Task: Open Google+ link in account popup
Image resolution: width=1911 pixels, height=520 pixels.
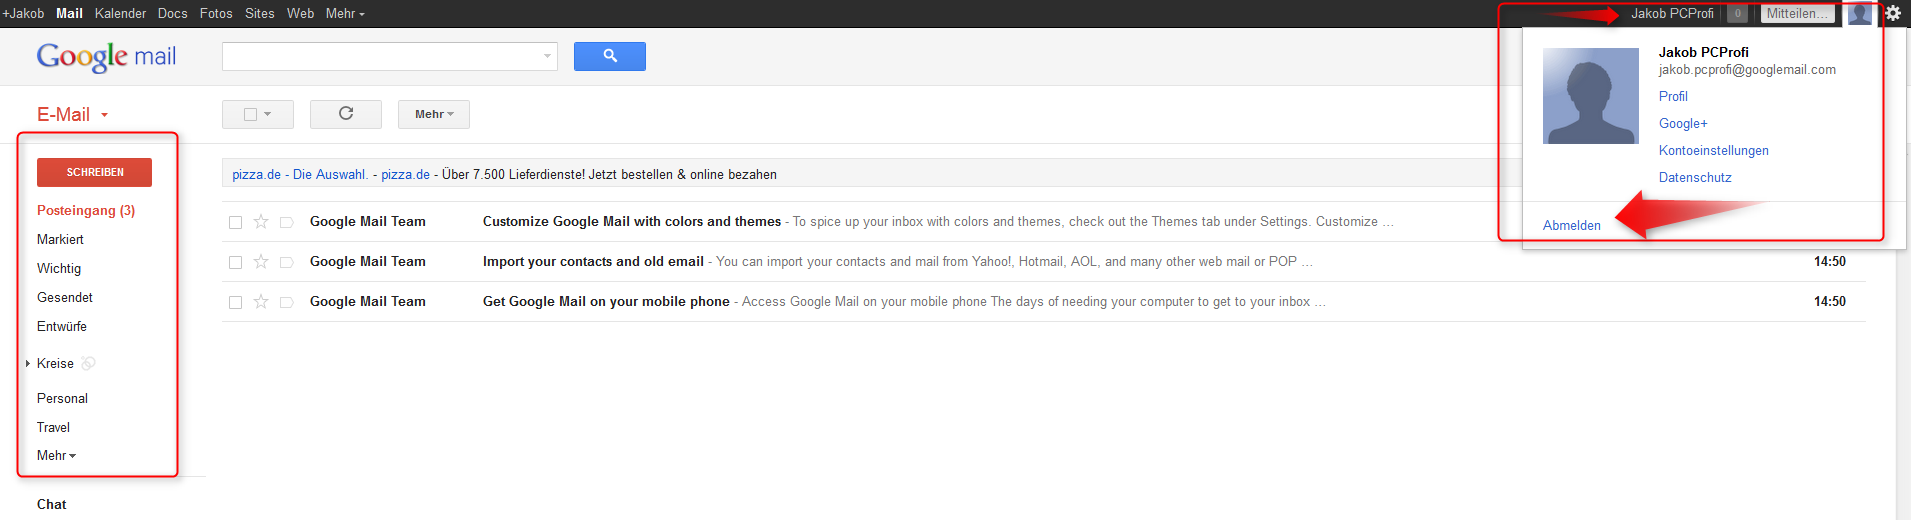Action: 1683,123
